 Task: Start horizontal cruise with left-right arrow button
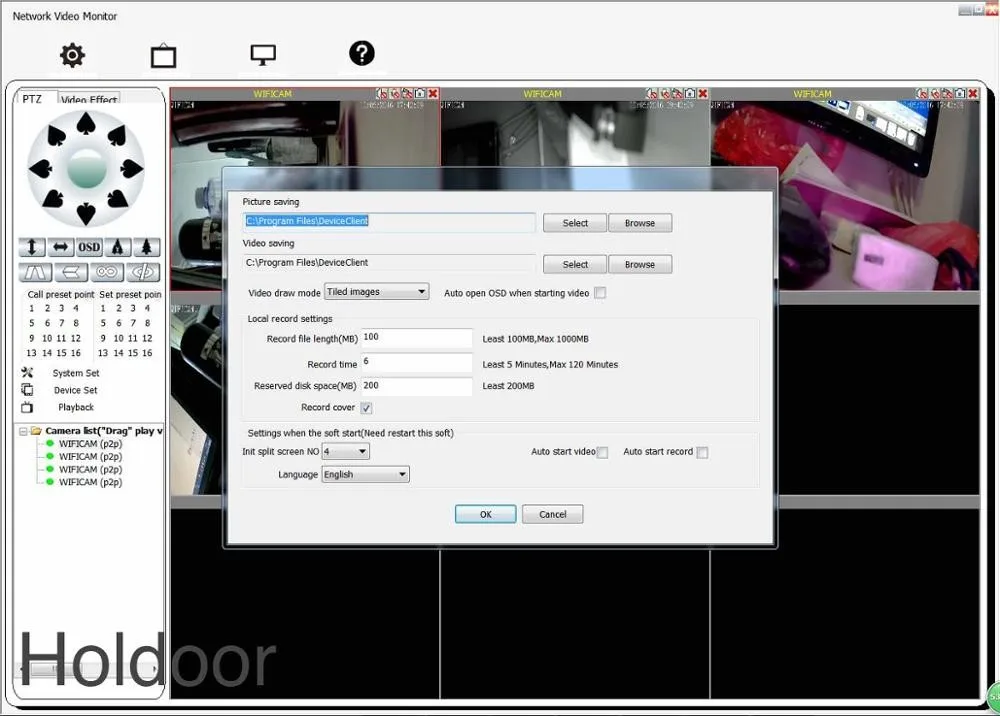[61, 247]
